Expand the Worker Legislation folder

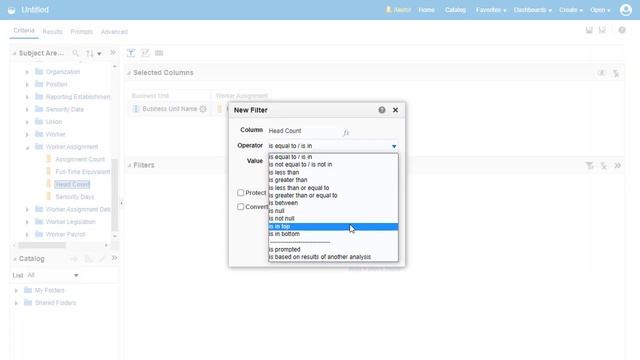27,222
